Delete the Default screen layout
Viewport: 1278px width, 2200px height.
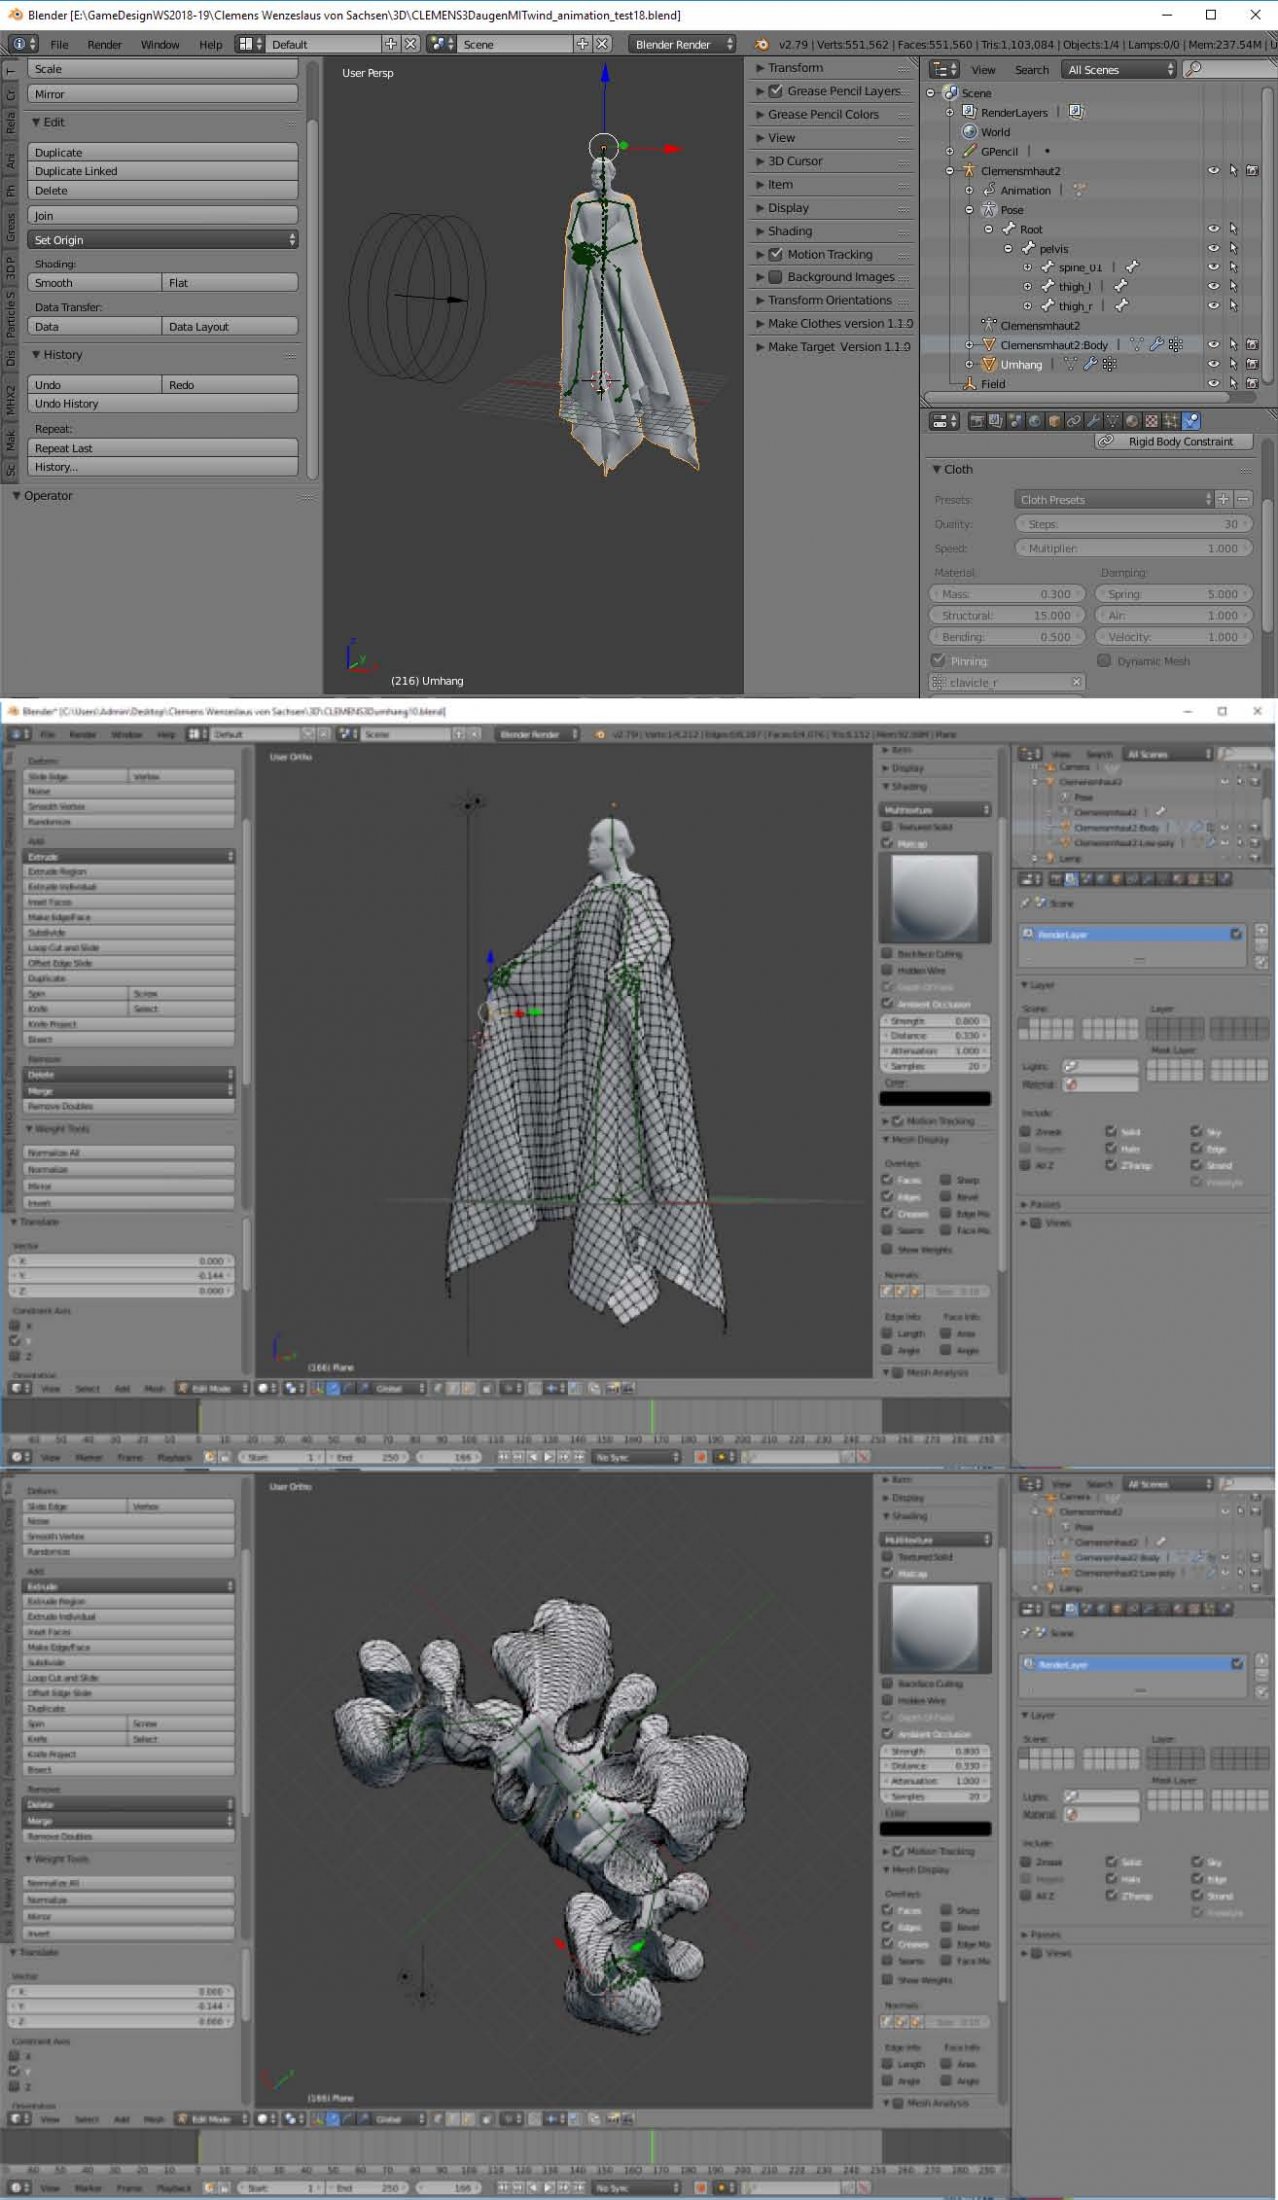coord(410,44)
